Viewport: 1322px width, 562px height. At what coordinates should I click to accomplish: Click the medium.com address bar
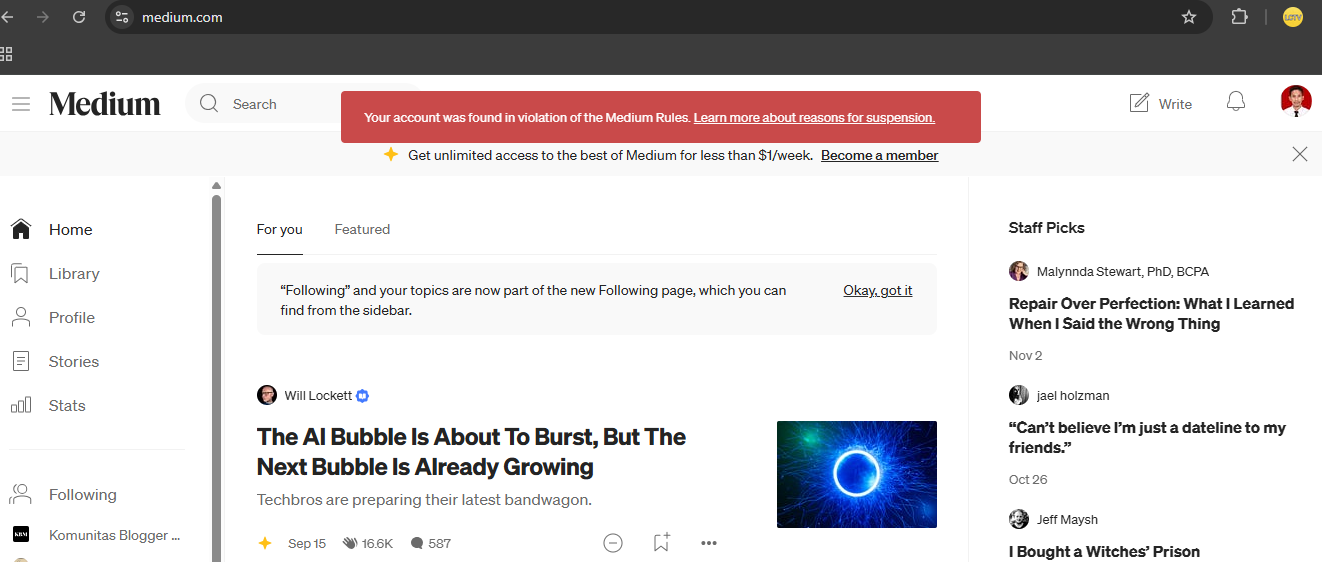point(660,17)
